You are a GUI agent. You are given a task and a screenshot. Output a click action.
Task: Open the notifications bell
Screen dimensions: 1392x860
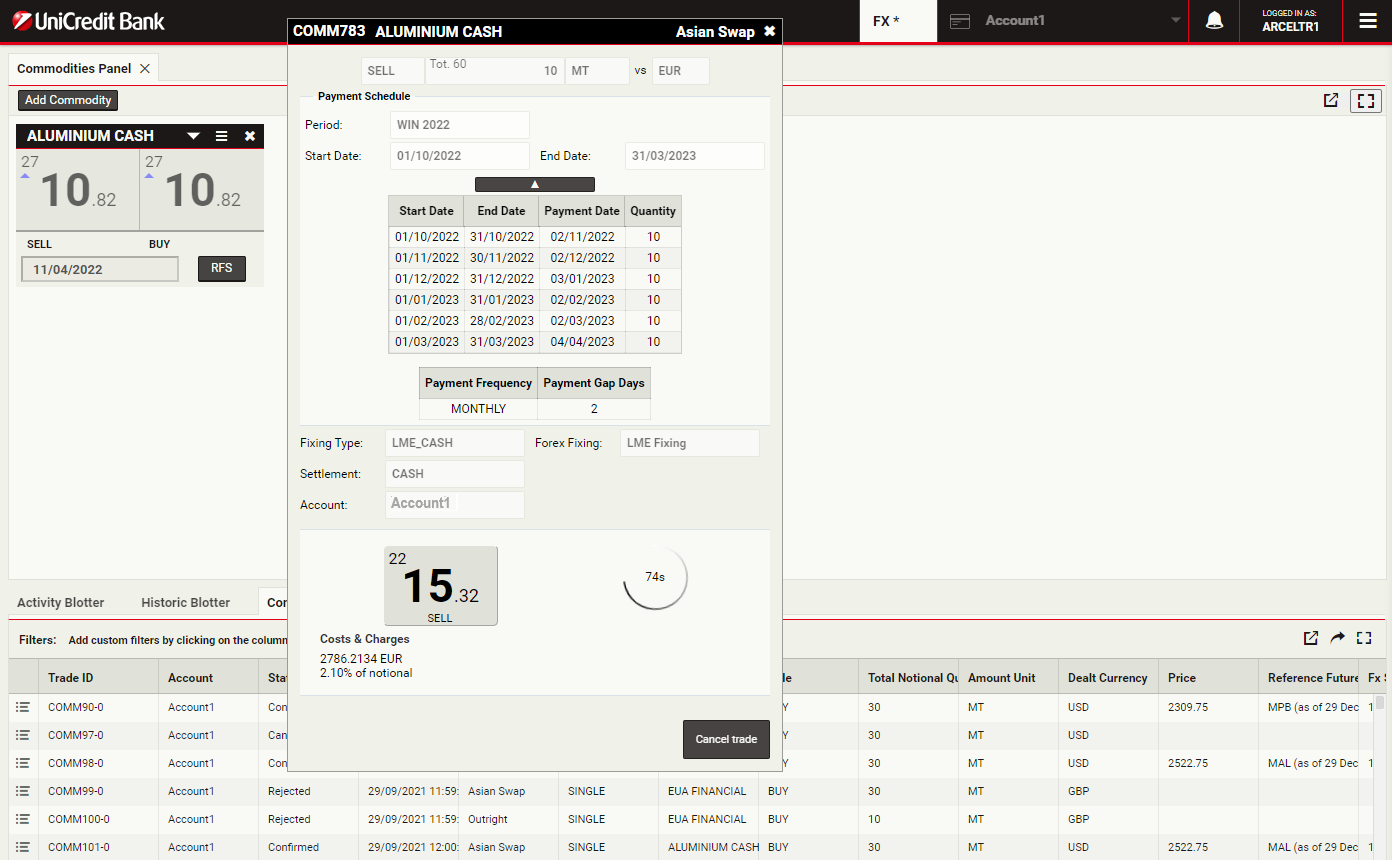pyautogui.click(x=1214, y=21)
